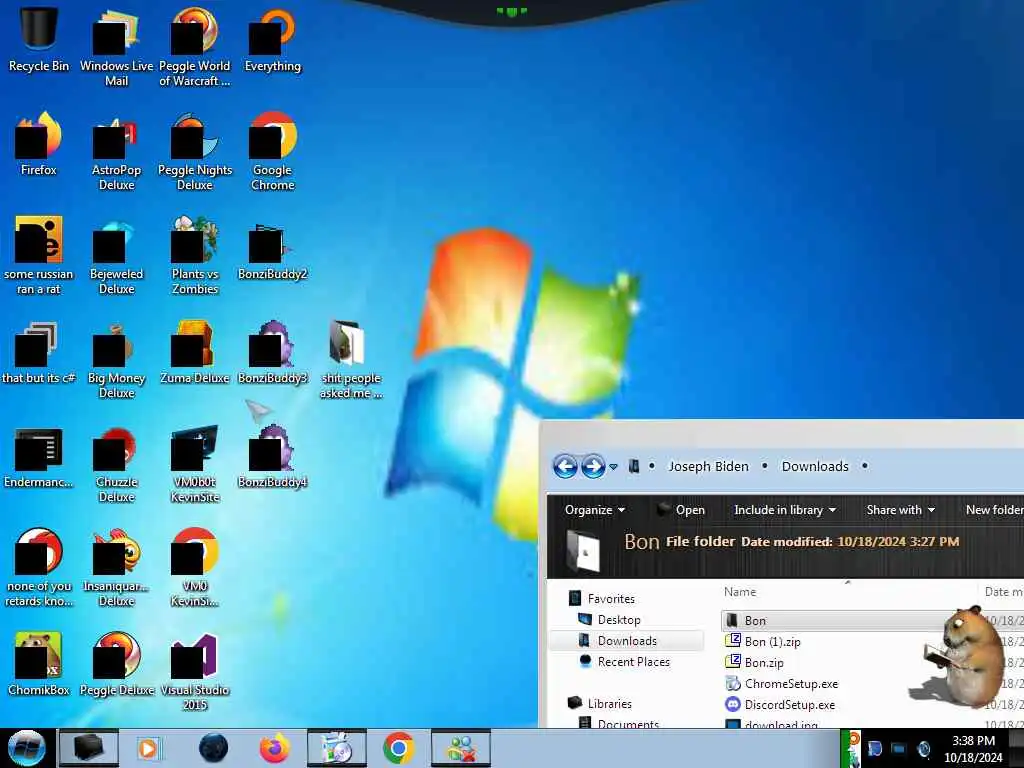Expand the Favorites group in sidebar
The height and width of the screenshot is (768, 1024).
coord(601,598)
